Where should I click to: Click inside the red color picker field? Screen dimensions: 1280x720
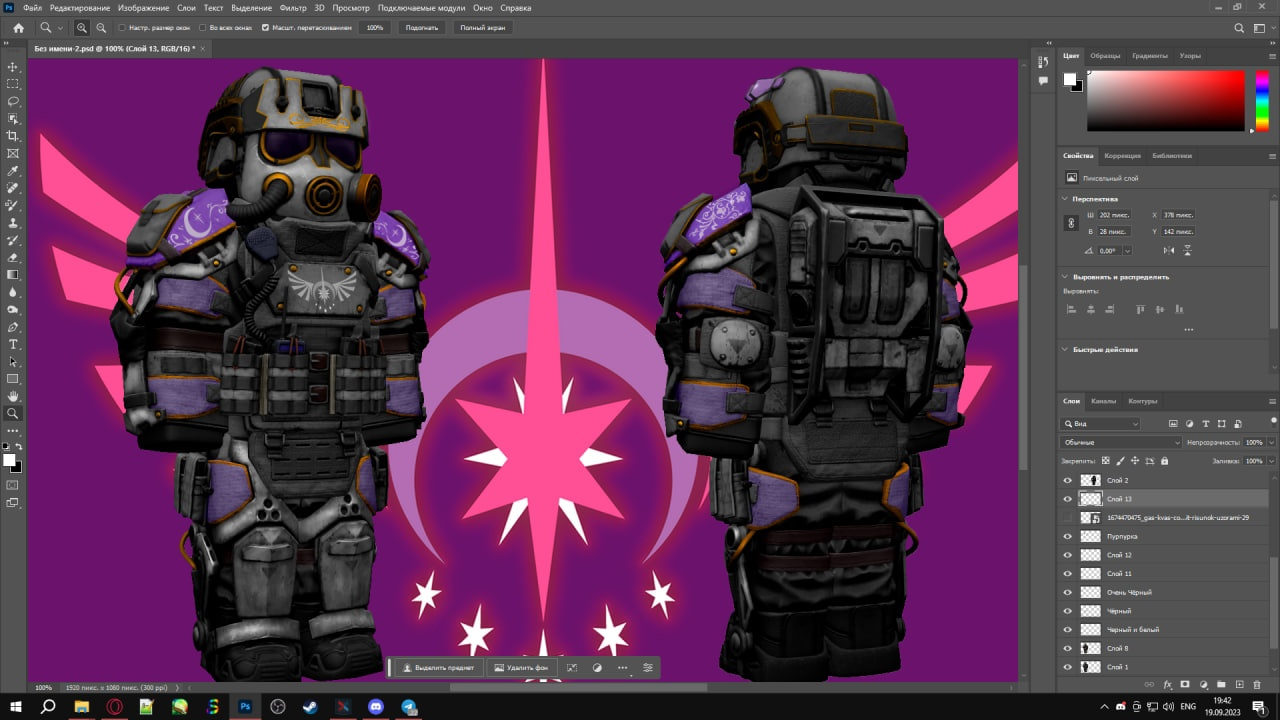tap(1166, 100)
